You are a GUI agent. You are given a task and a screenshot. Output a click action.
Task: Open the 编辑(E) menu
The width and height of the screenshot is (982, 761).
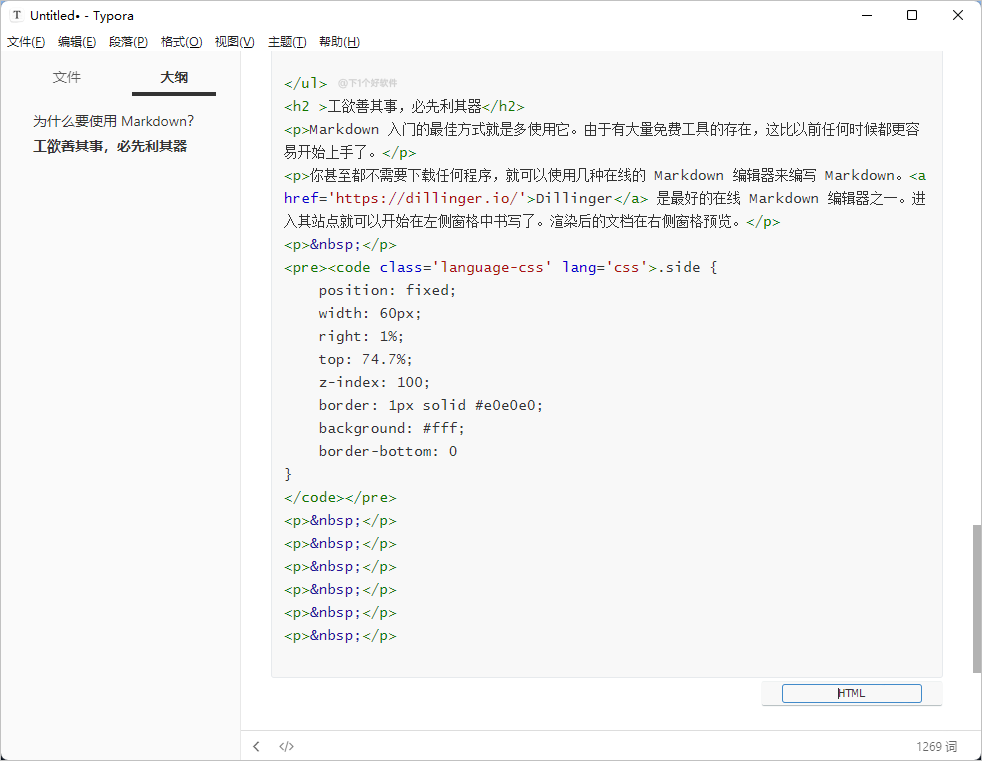pos(77,42)
